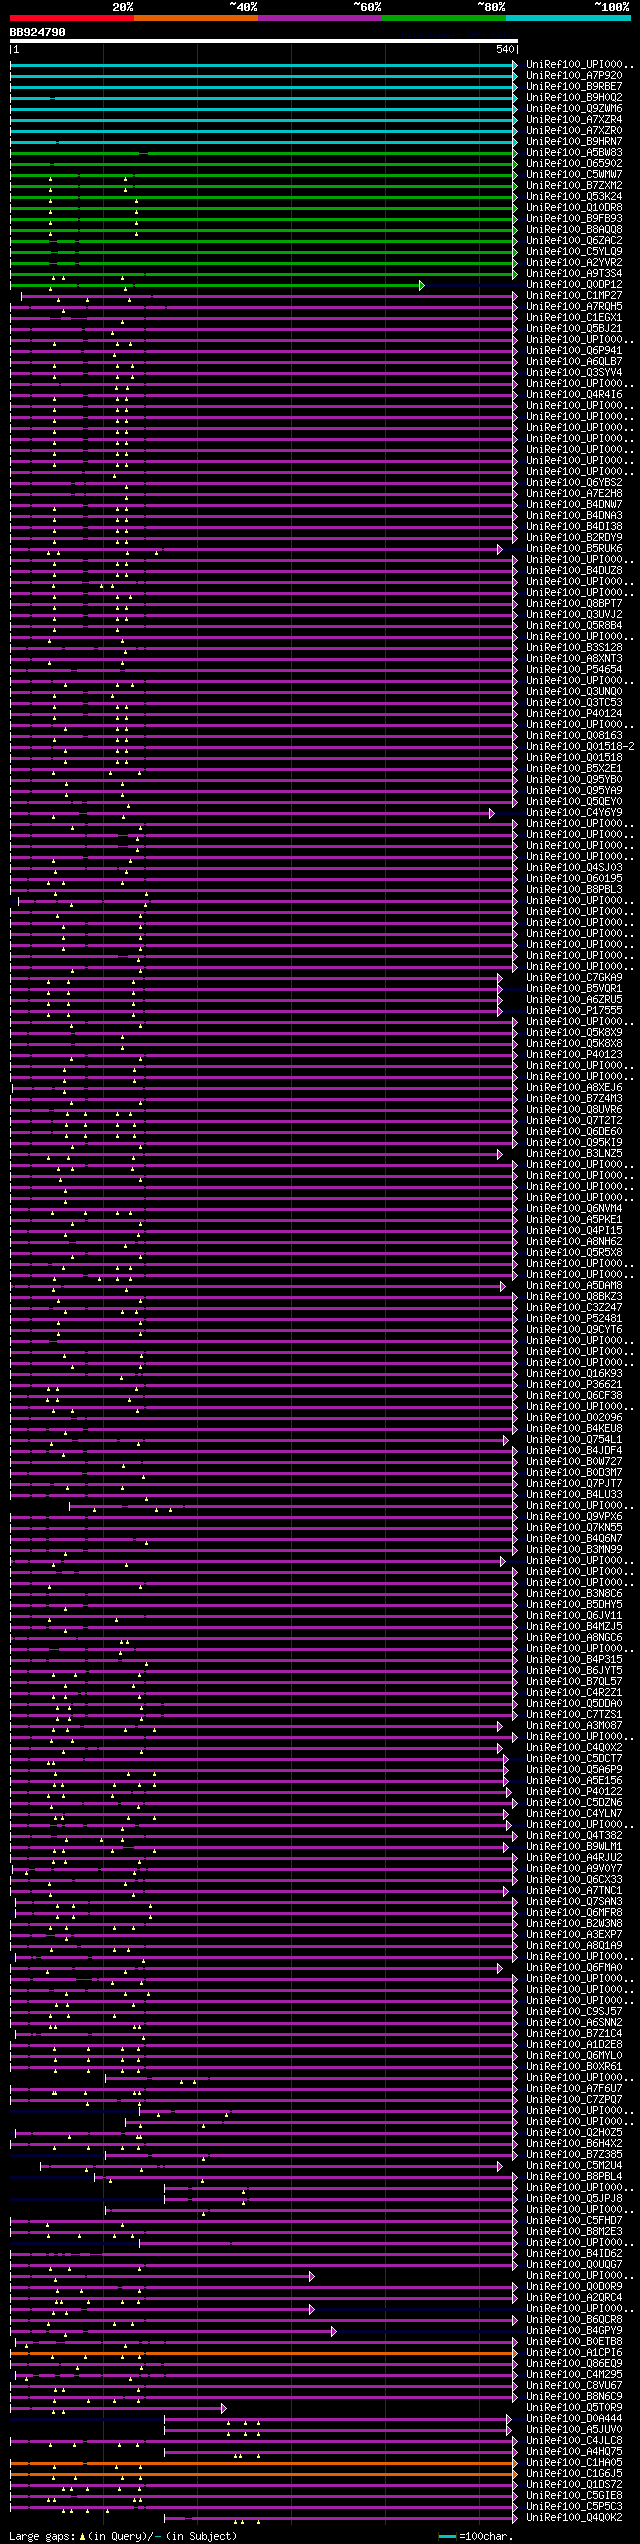Image resolution: width=640 pixels, height=2544 pixels.
Task: Select the hit UniRef100_B4Q6N7
Action: 574,1539
